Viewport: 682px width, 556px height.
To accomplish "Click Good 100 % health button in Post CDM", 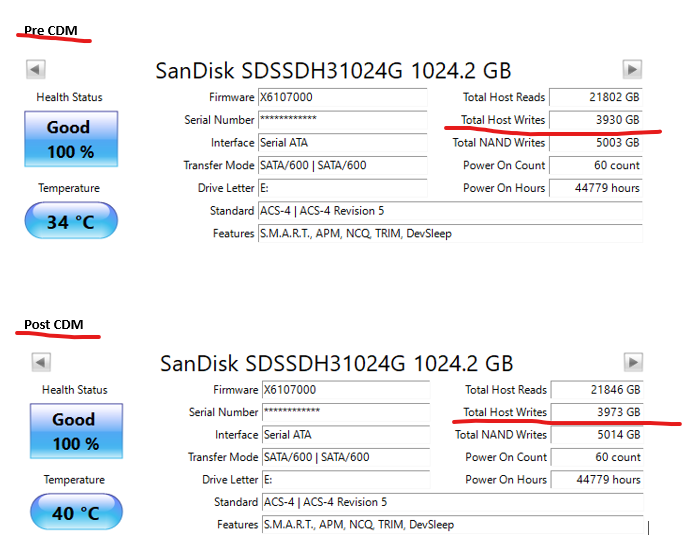I will pos(77,431).
